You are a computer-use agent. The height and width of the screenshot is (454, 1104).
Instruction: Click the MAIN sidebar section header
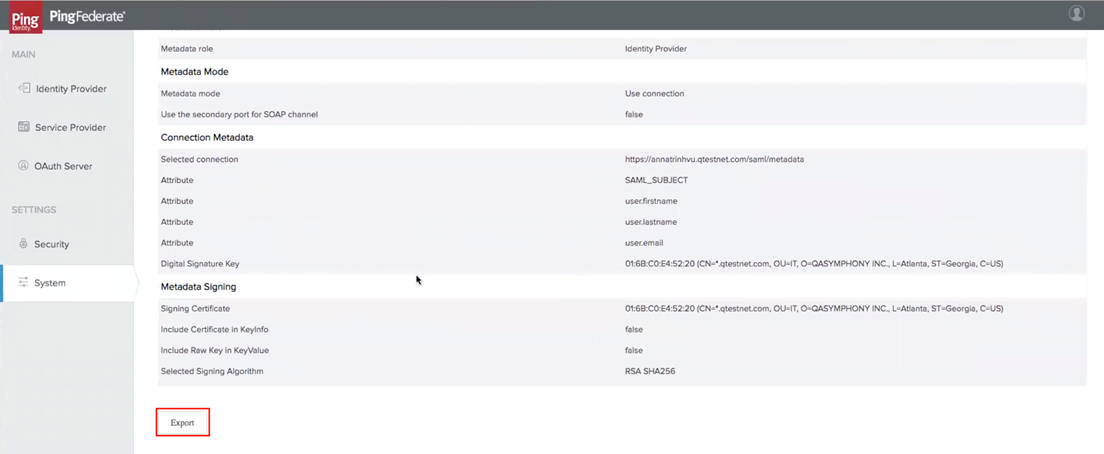pos(23,54)
